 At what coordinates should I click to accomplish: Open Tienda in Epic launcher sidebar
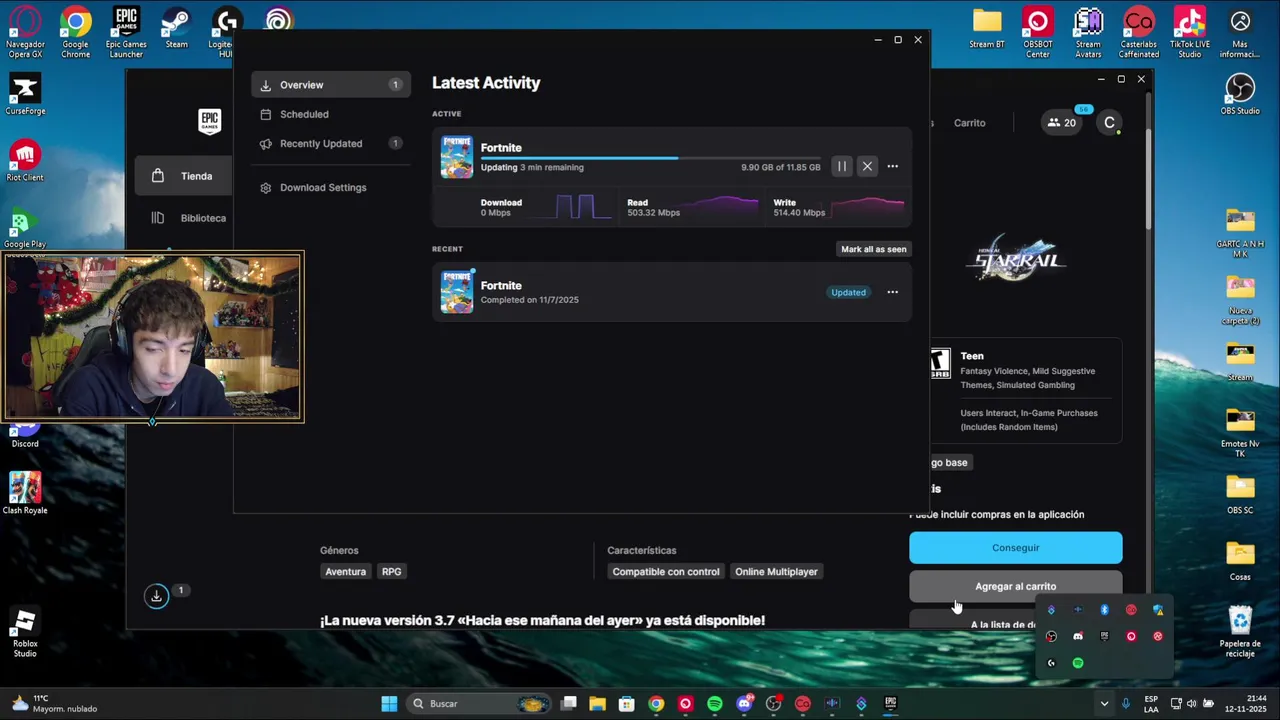[x=185, y=176]
